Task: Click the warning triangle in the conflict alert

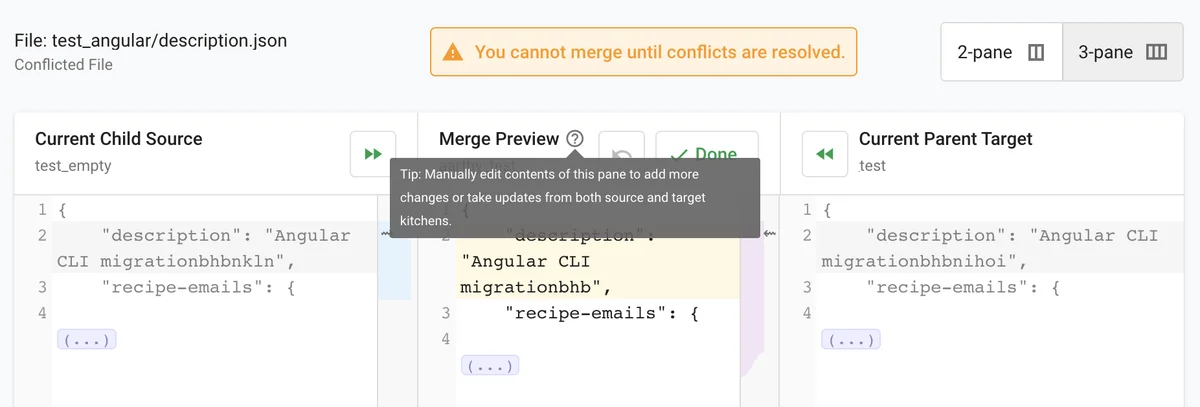Action: (453, 51)
